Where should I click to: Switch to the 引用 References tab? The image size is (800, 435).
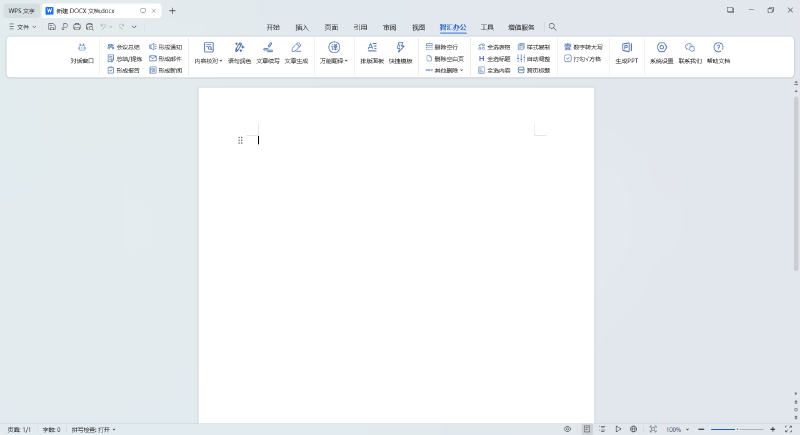coord(360,27)
